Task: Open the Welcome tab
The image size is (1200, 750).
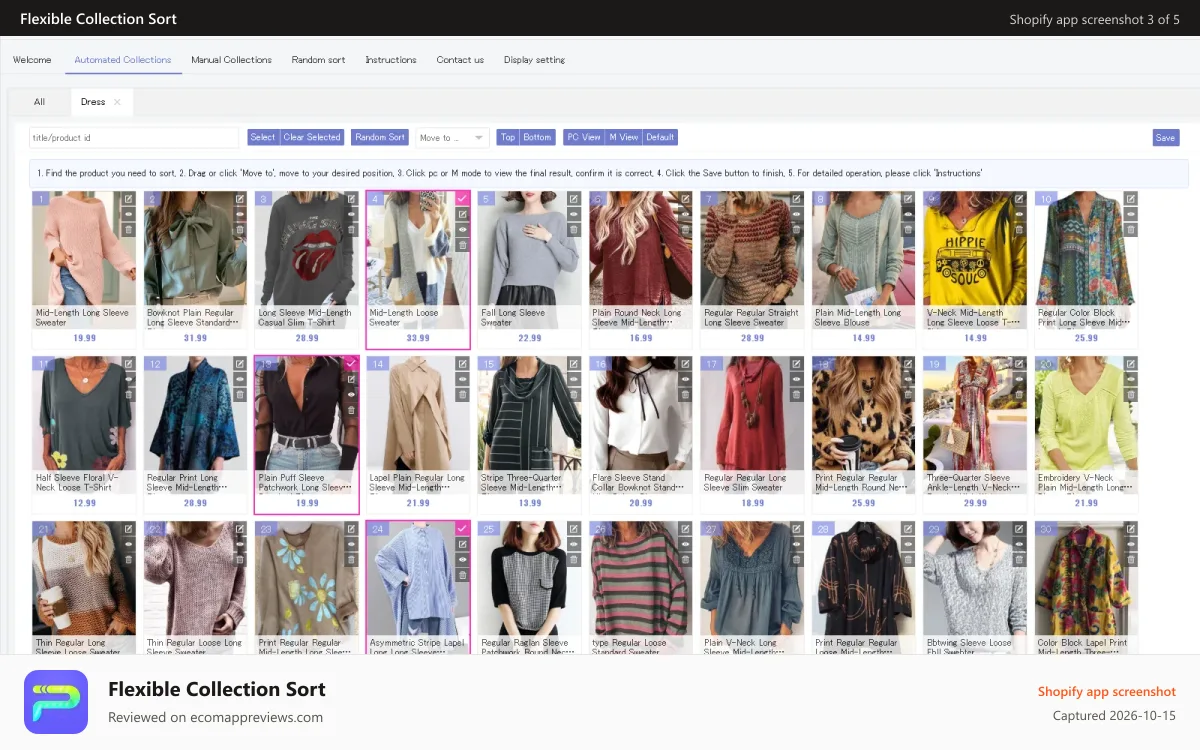Action: (x=32, y=60)
